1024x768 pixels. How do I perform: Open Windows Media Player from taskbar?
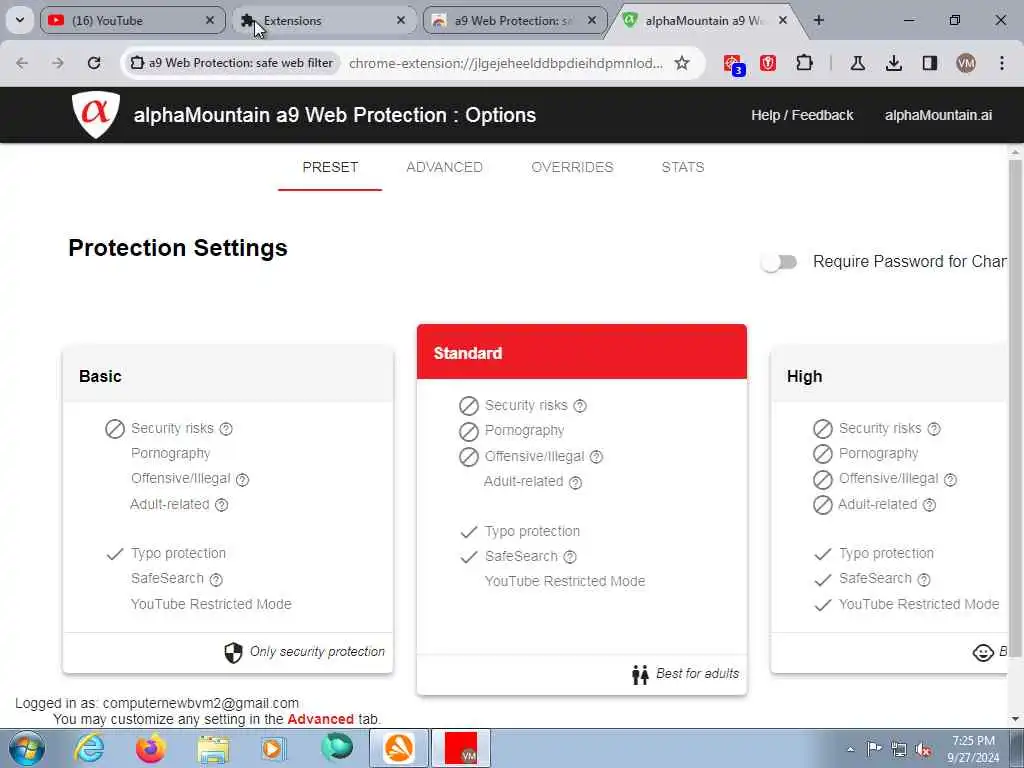(x=274, y=749)
